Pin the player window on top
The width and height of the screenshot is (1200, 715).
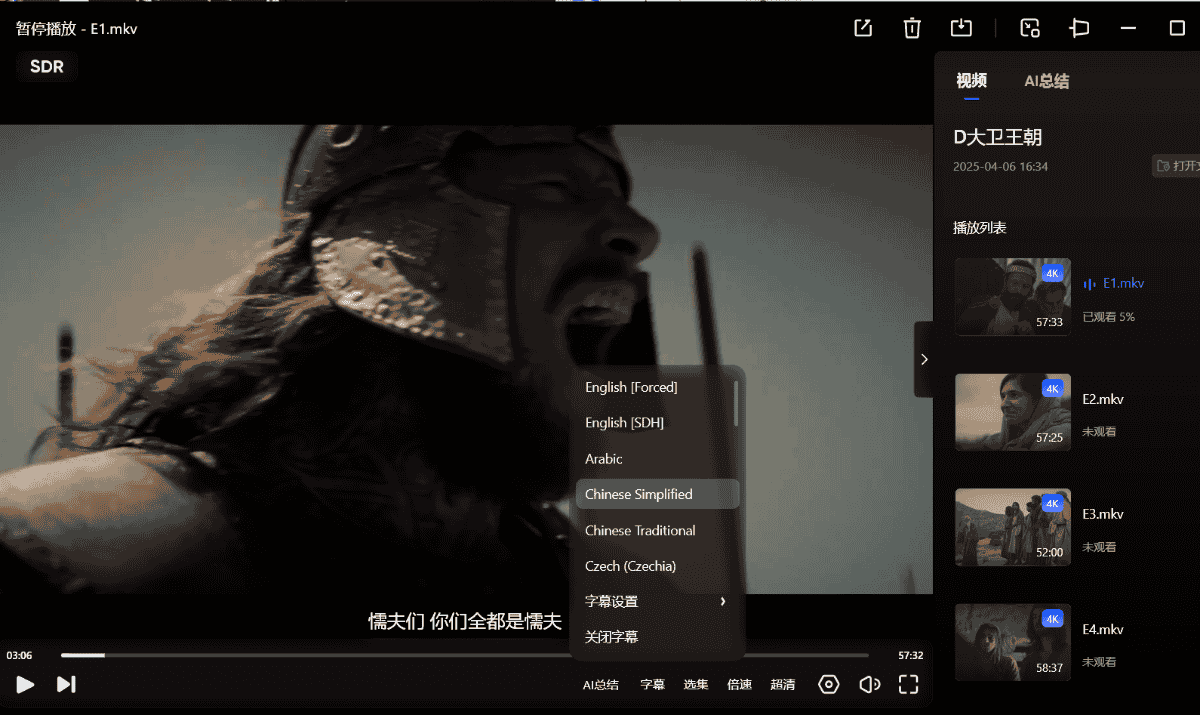point(1079,28)
